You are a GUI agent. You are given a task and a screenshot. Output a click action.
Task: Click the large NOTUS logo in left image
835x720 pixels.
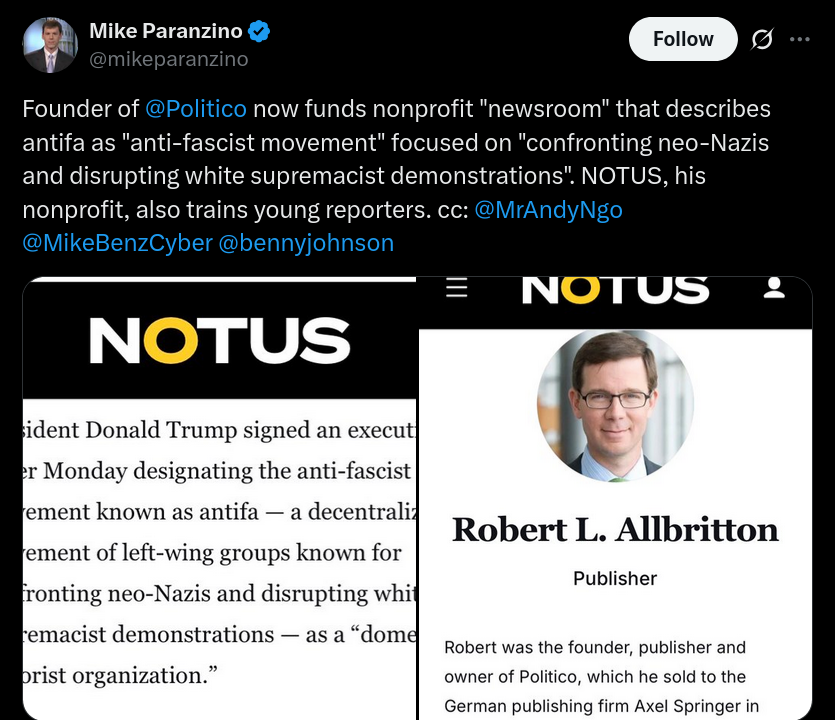(219, 340)
